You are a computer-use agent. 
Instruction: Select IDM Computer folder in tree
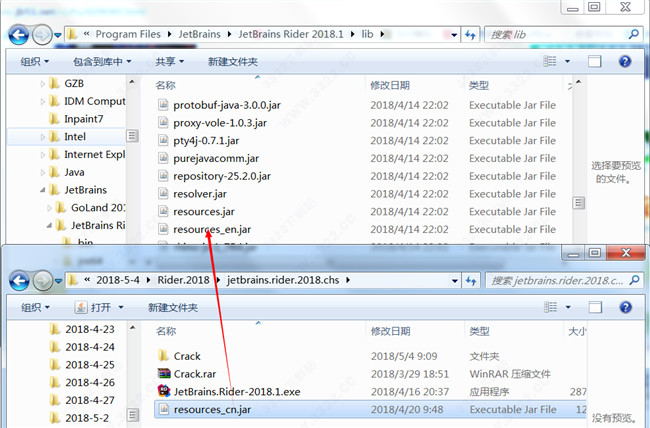click(x=87, y=101)
